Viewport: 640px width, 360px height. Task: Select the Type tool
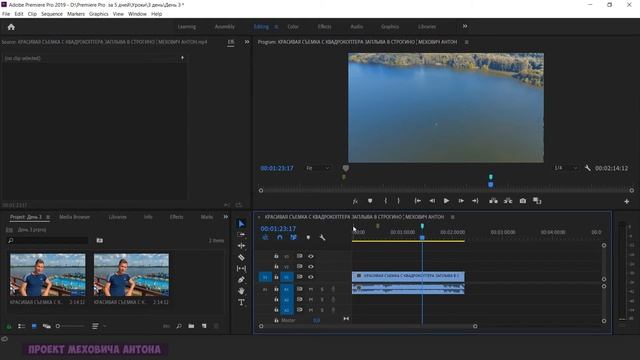[241, 302]
